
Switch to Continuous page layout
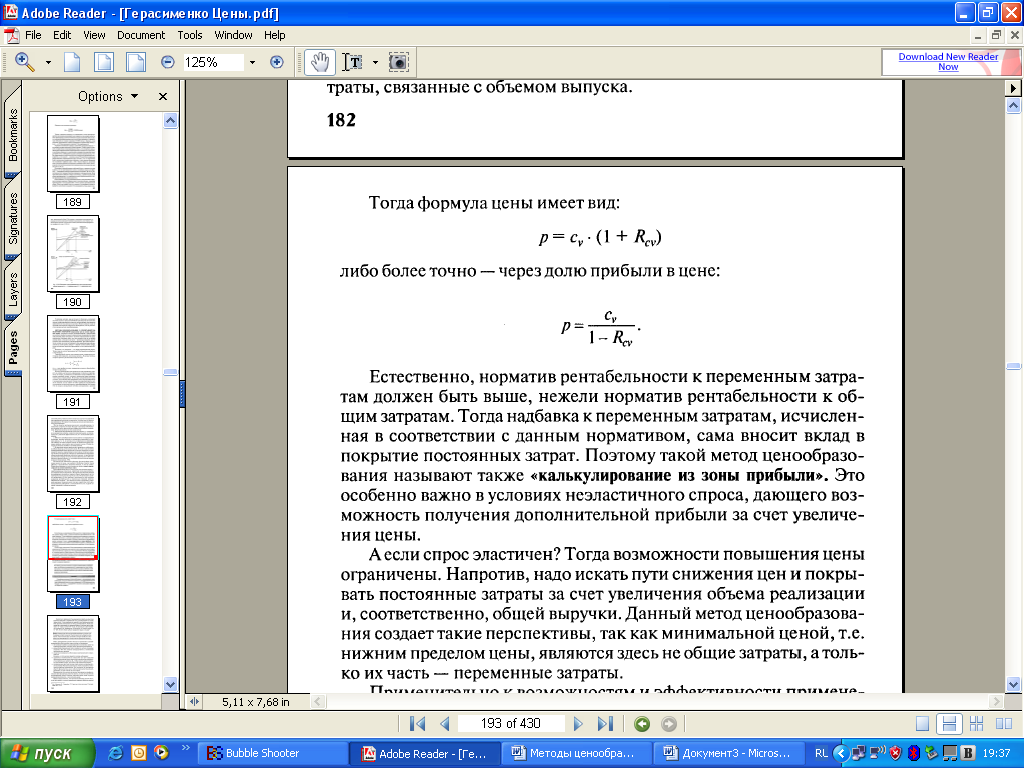click(949, 724)
